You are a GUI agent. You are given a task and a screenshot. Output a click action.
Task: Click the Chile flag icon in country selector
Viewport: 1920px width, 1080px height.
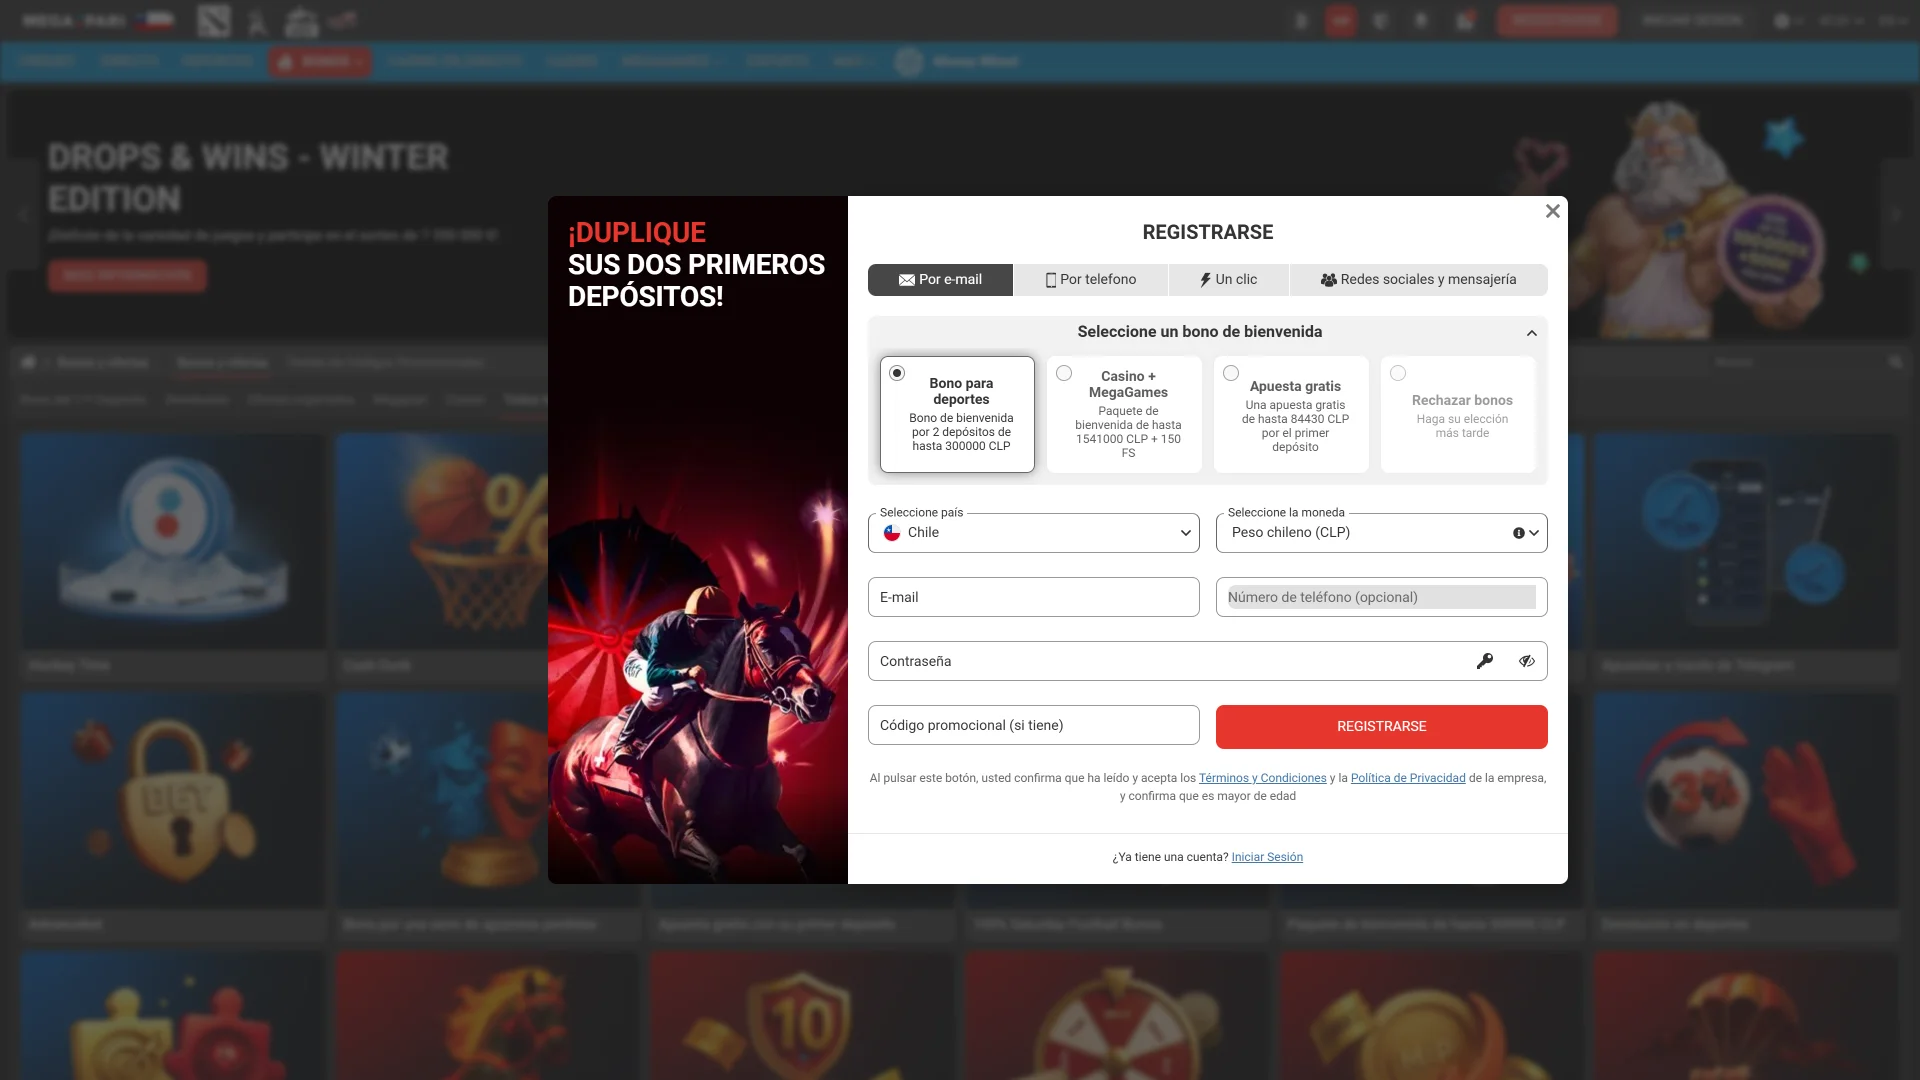tap(892, 533)
